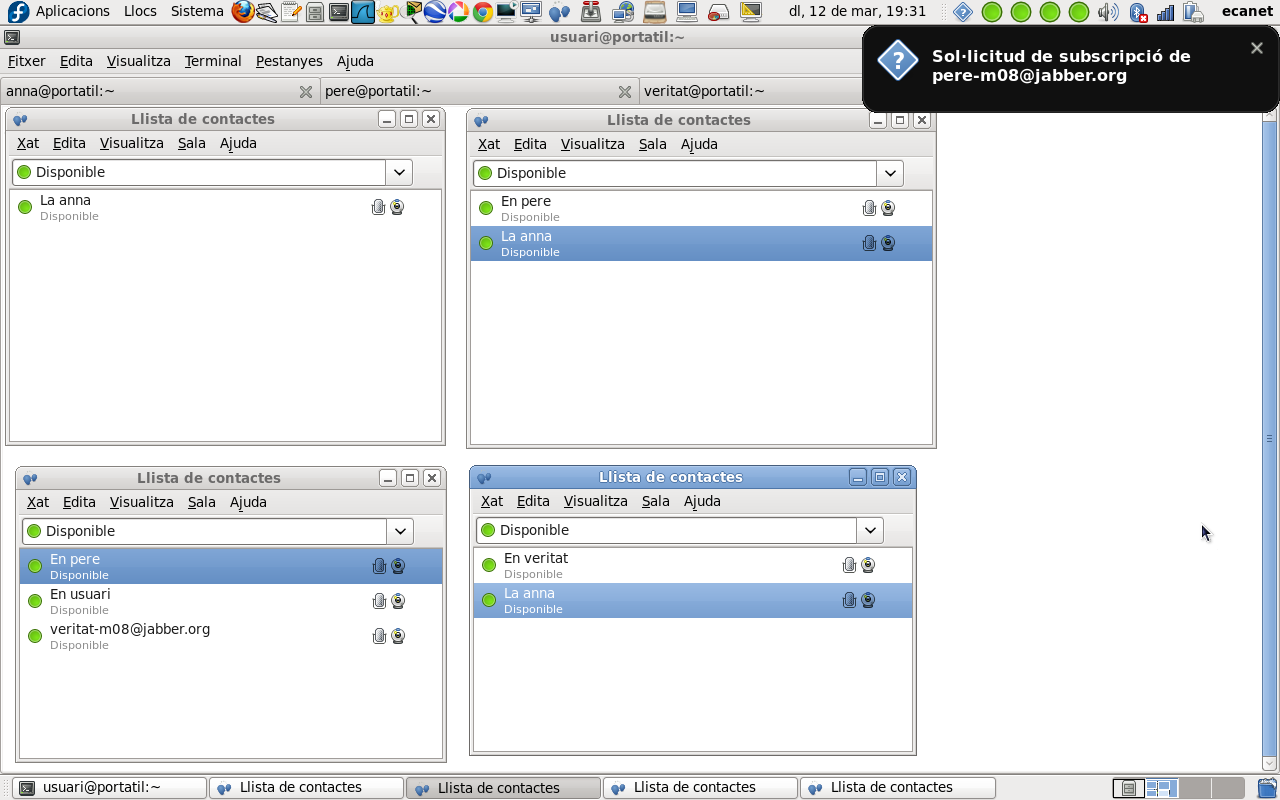
Task: Expand status dropdown in window listing En veritat
Action: pos(870,530)
